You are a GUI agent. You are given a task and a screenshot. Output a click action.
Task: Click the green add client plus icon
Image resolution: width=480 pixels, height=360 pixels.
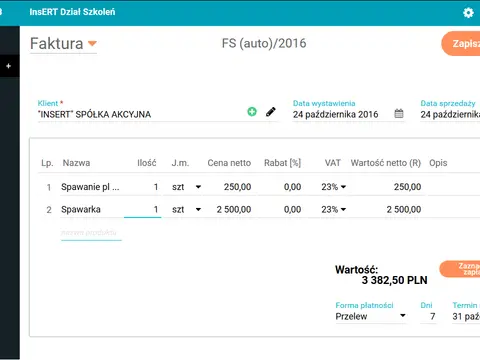coord(252,112)
